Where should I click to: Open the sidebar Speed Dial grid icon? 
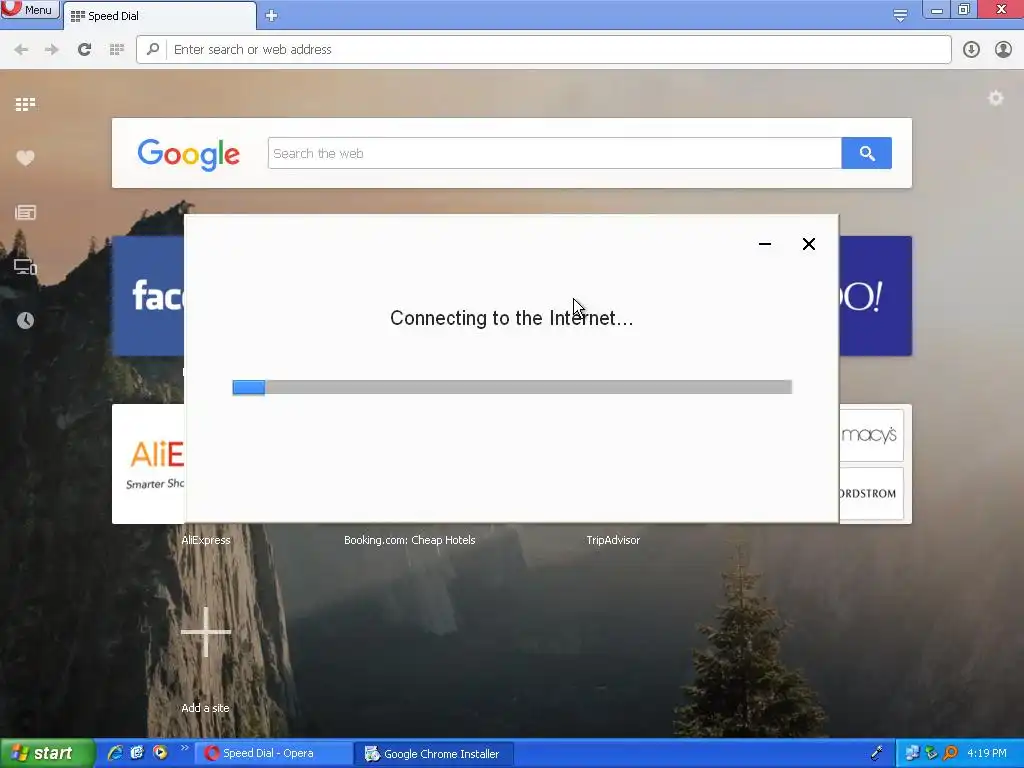[25, 104]
